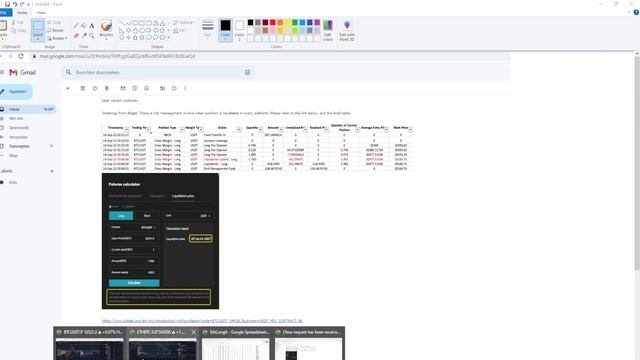Image resolution: width=640 pixels, height=360 pixels.
Task: Select the Eraser tool
Action: coord(76,36)
